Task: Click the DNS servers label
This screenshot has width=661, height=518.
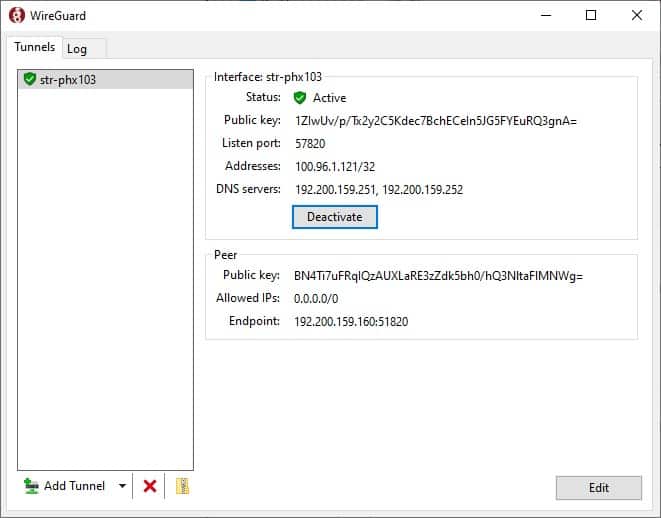Action: point(248,189)
